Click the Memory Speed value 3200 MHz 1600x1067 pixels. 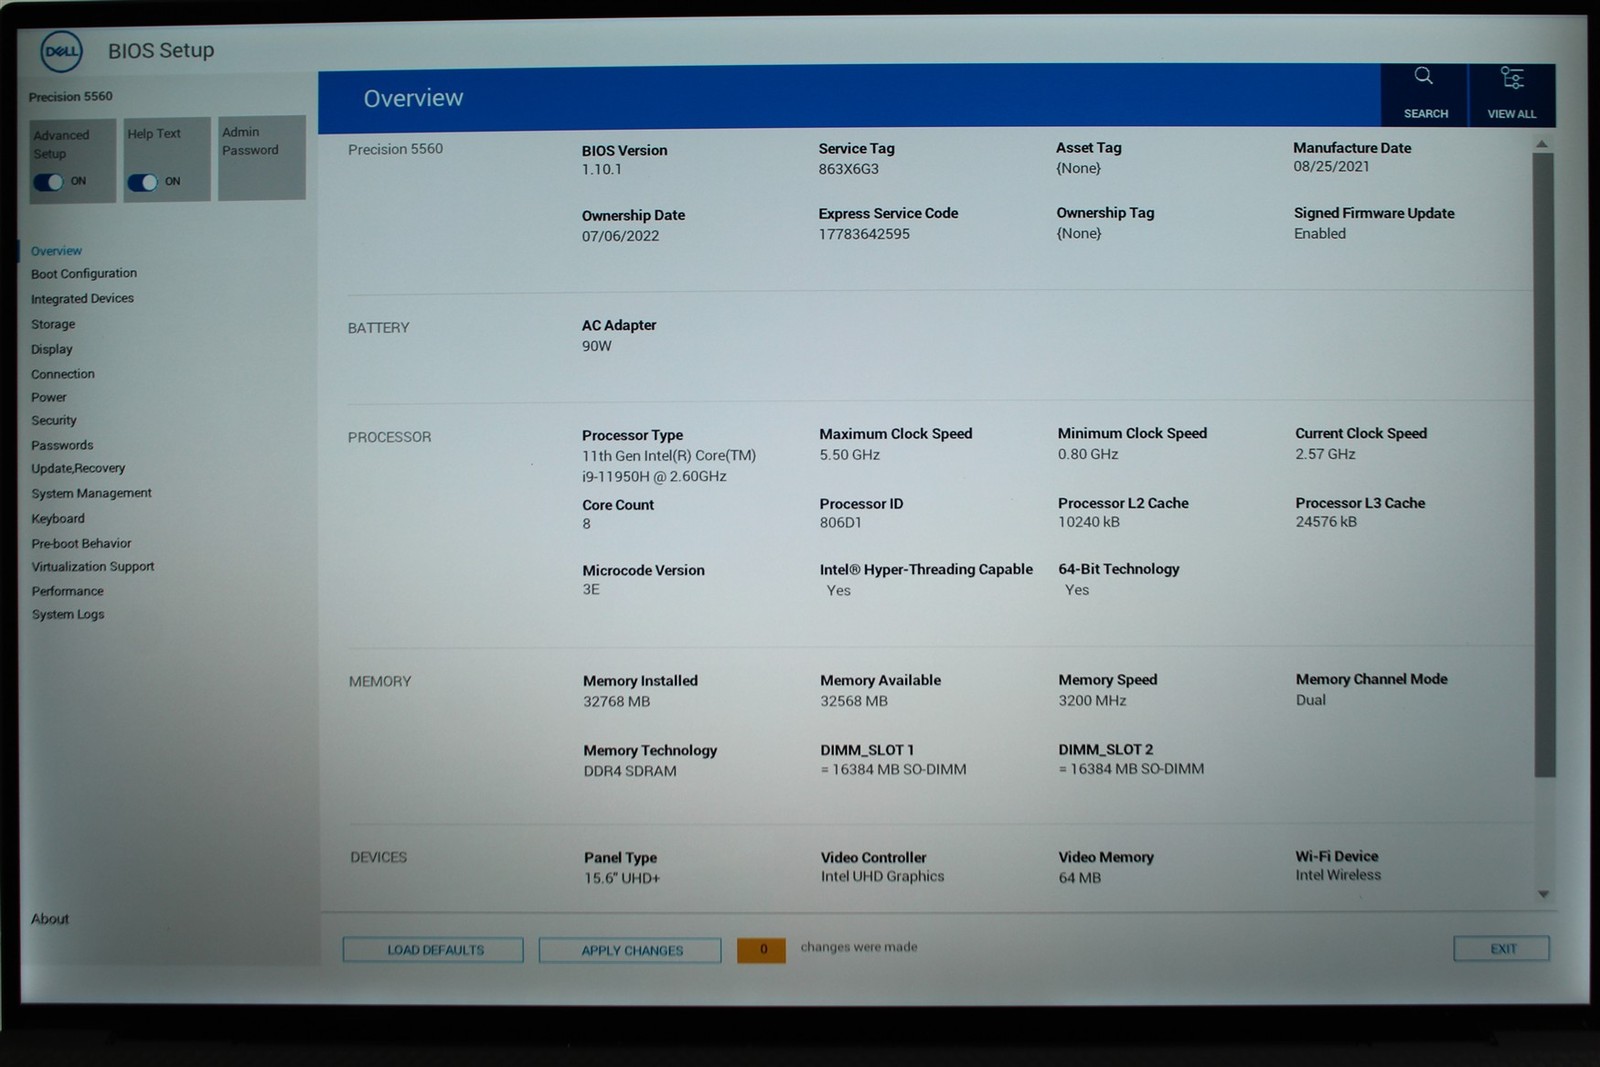tap(1093, 701)
